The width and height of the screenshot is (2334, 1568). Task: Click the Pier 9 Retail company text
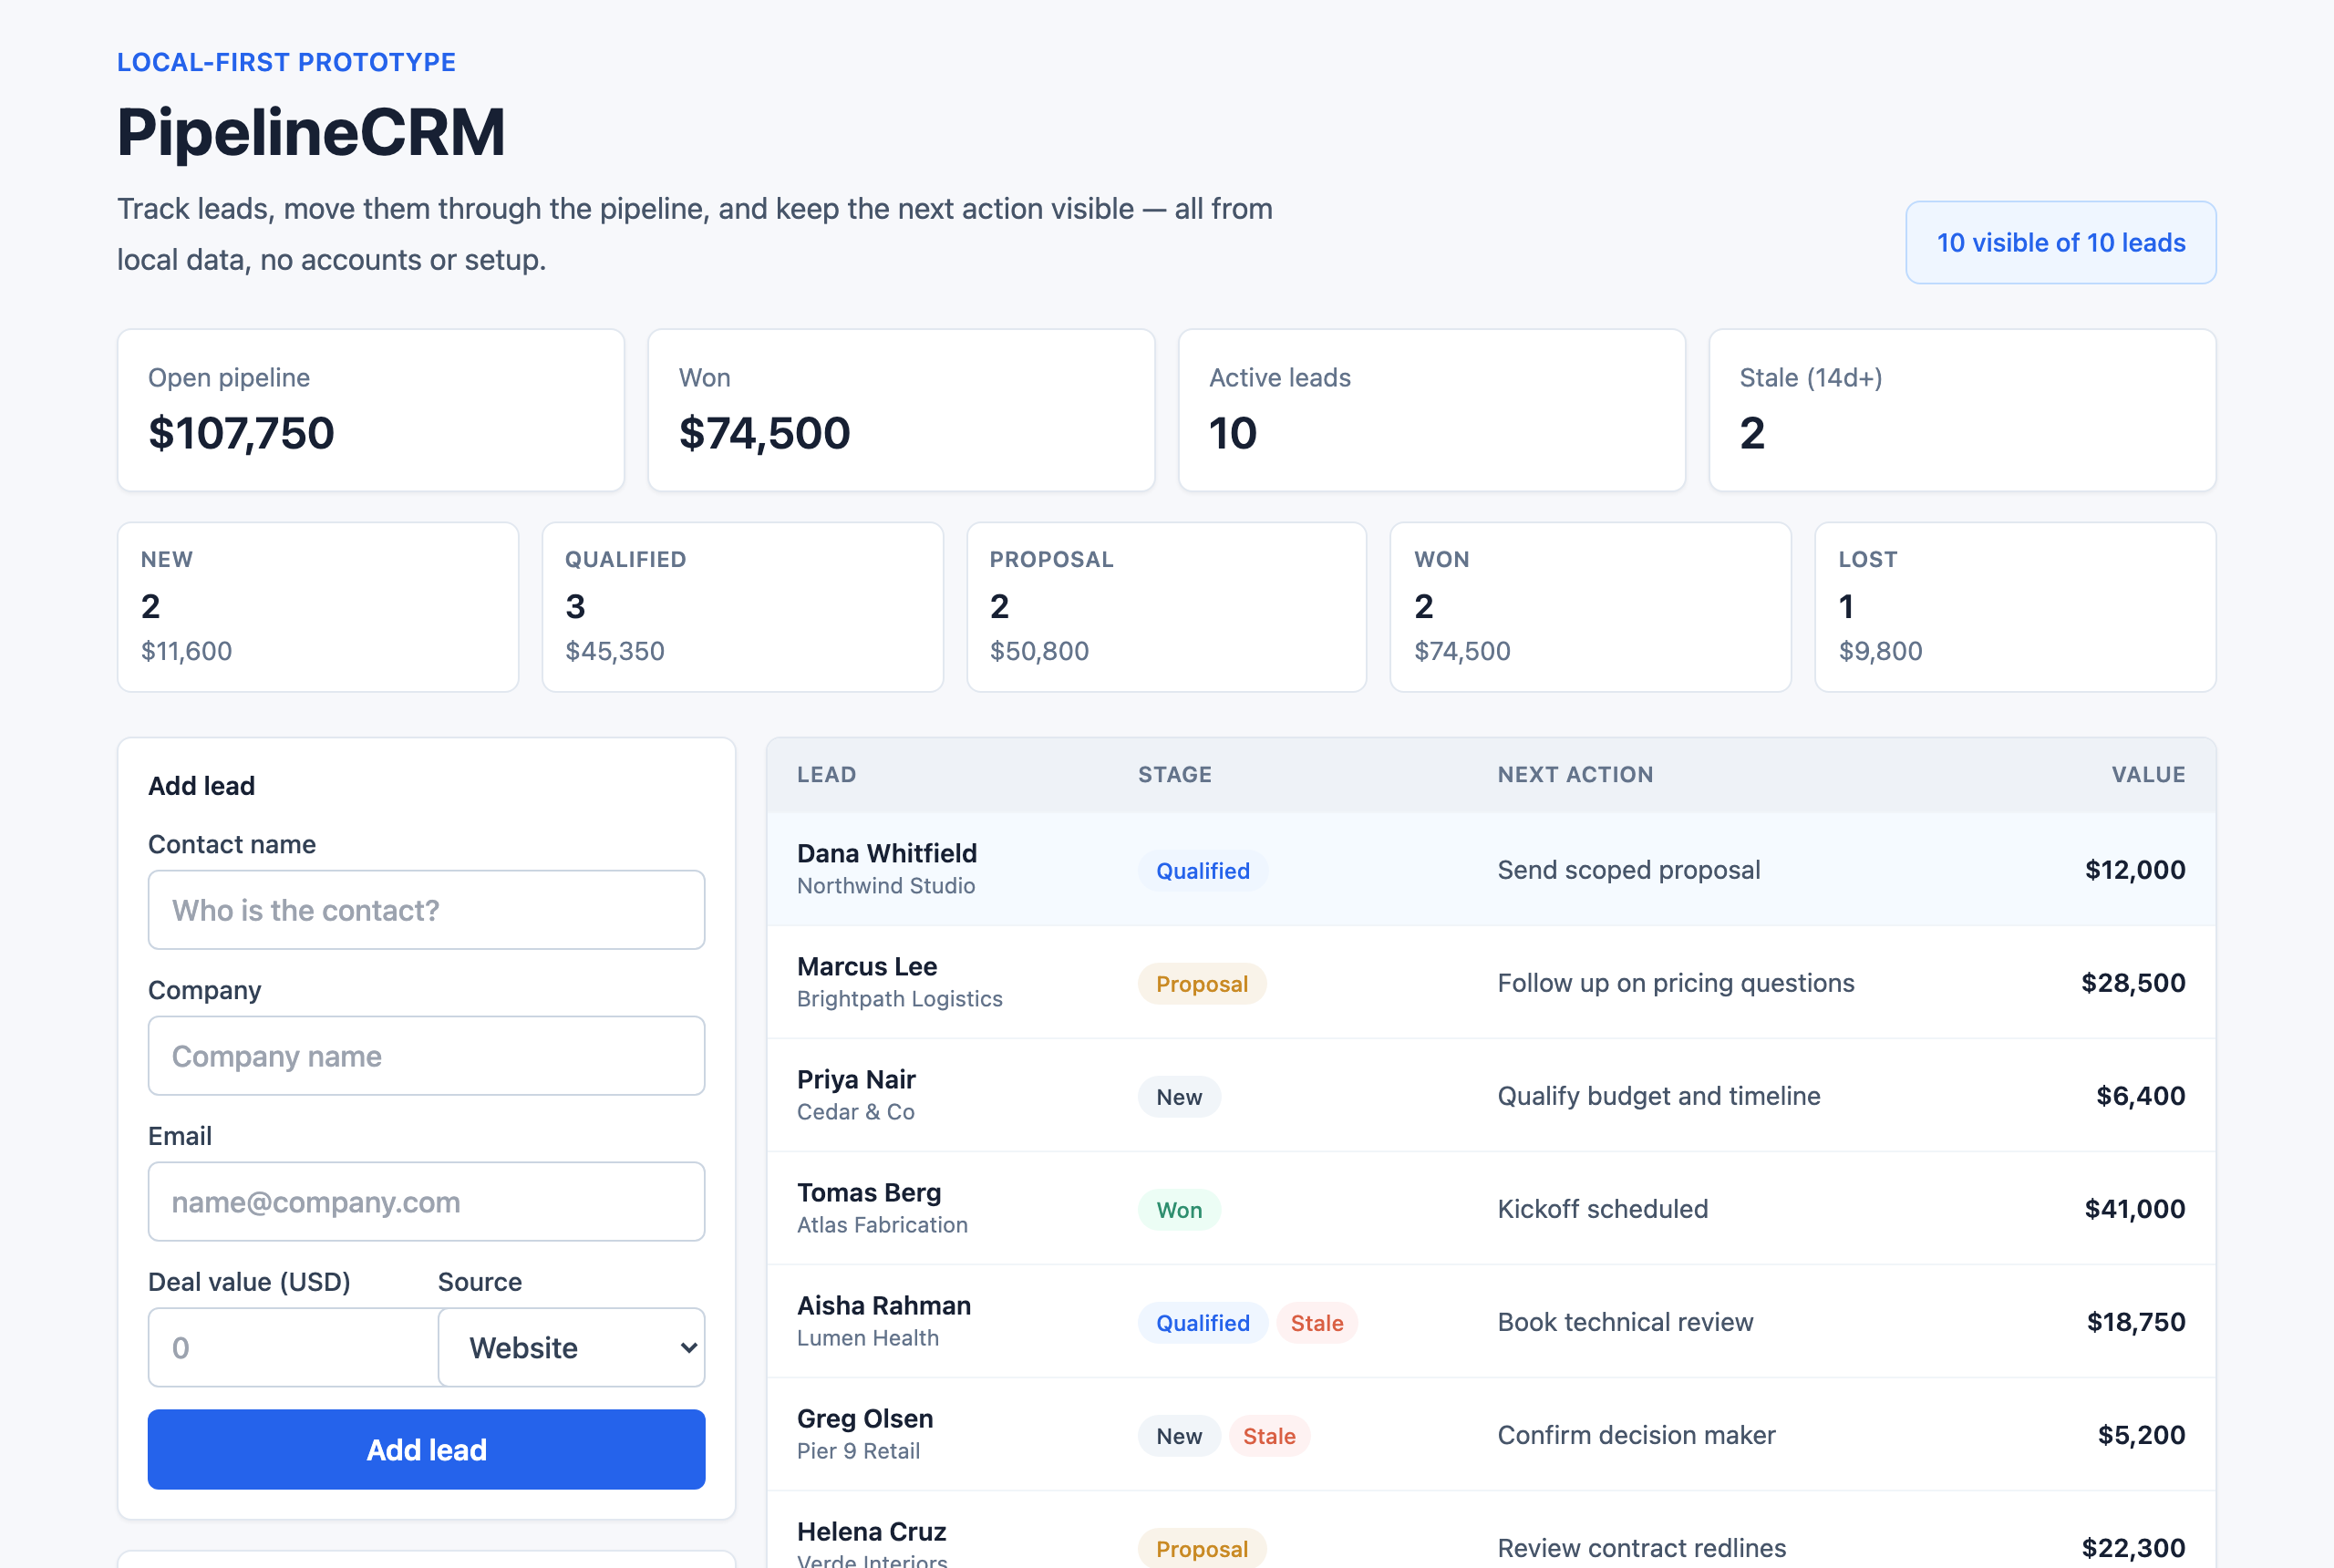point(858,1451)
